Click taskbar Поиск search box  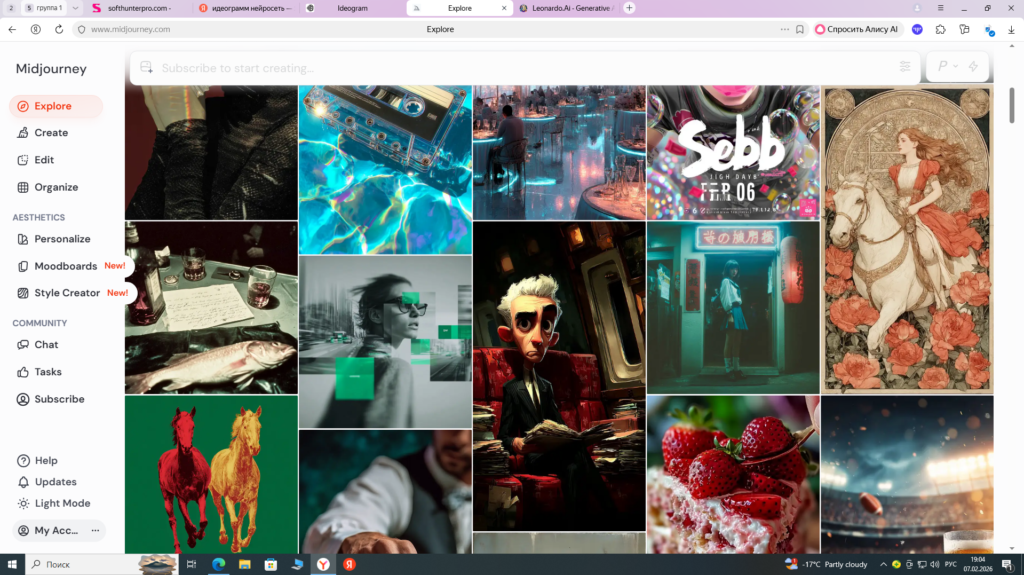pos(101,565)
